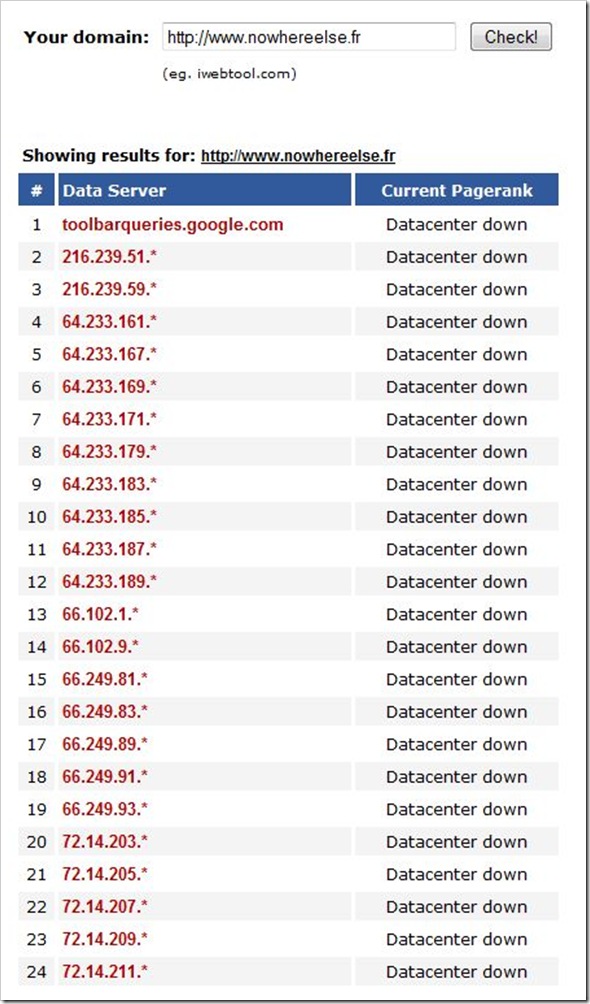
Task: Open the 66.249.89.* datacenter entry
Action: pos(105,745)
